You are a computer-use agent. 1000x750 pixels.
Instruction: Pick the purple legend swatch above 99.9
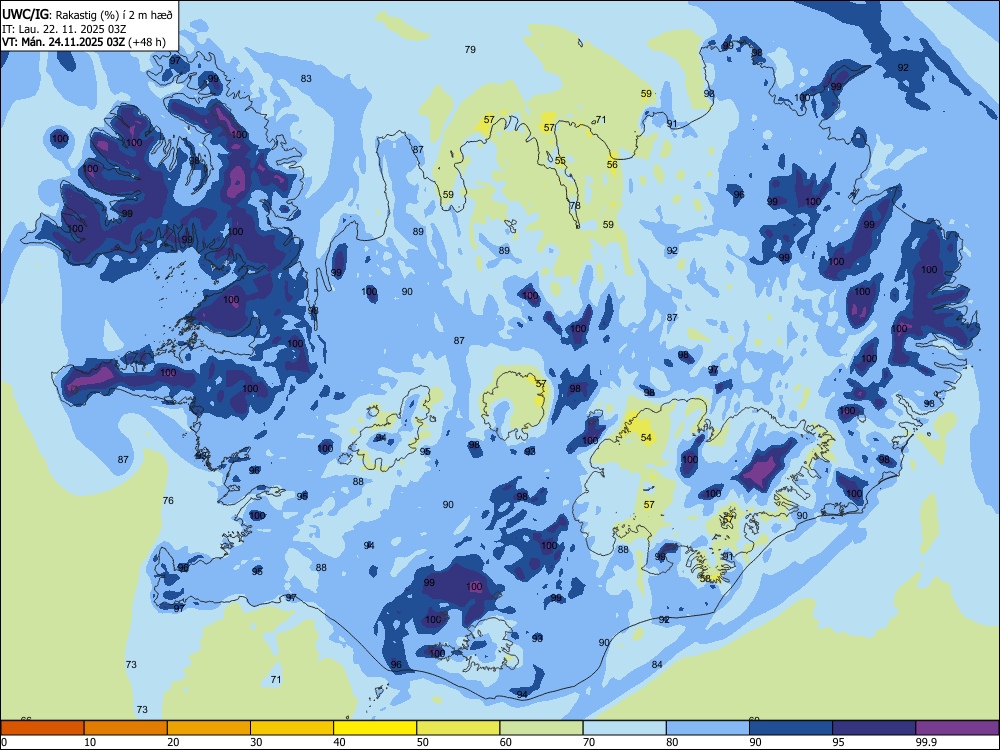[957, 728]
